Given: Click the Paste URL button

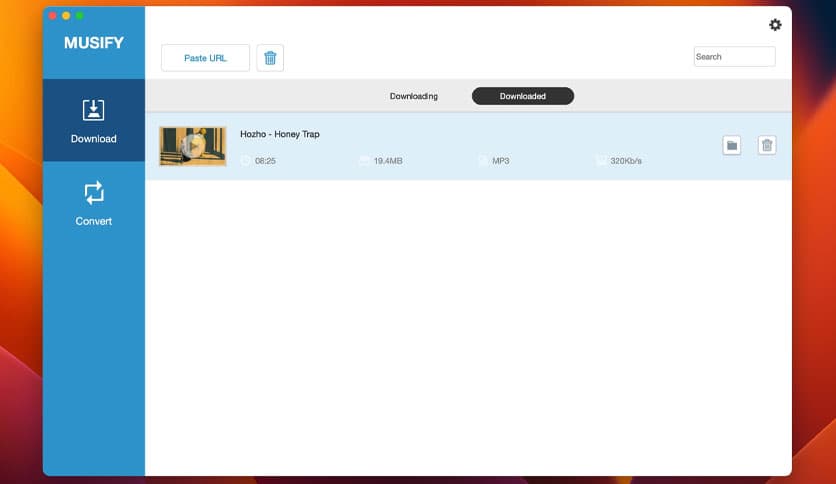Looking at the screenshot, I should (205, 58).
